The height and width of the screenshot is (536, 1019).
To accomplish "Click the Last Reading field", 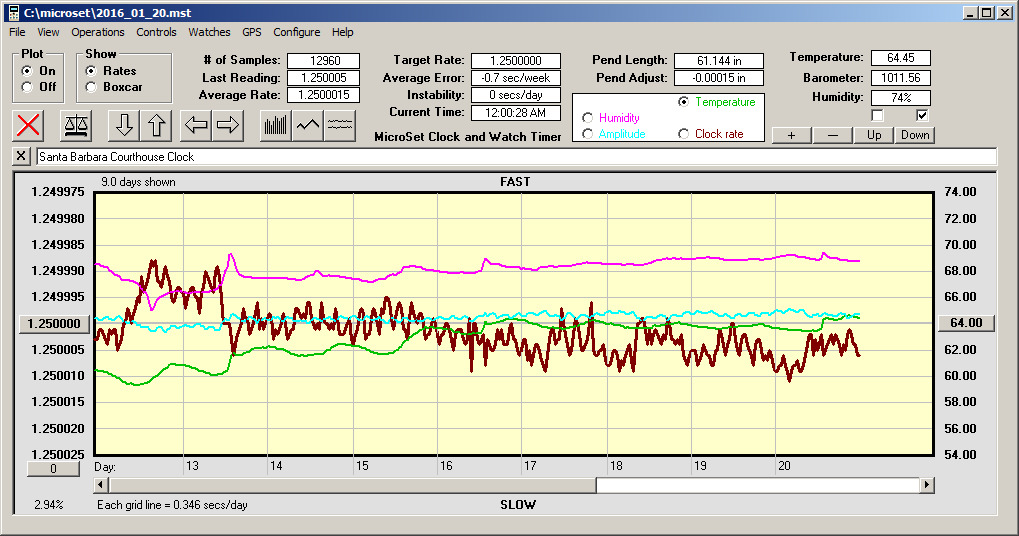I will [x=324, y=78].
